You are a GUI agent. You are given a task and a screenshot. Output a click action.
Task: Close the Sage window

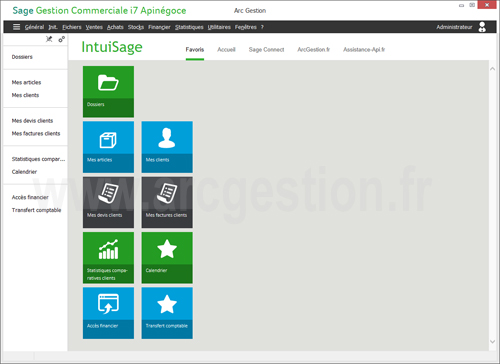pos(487,5)
